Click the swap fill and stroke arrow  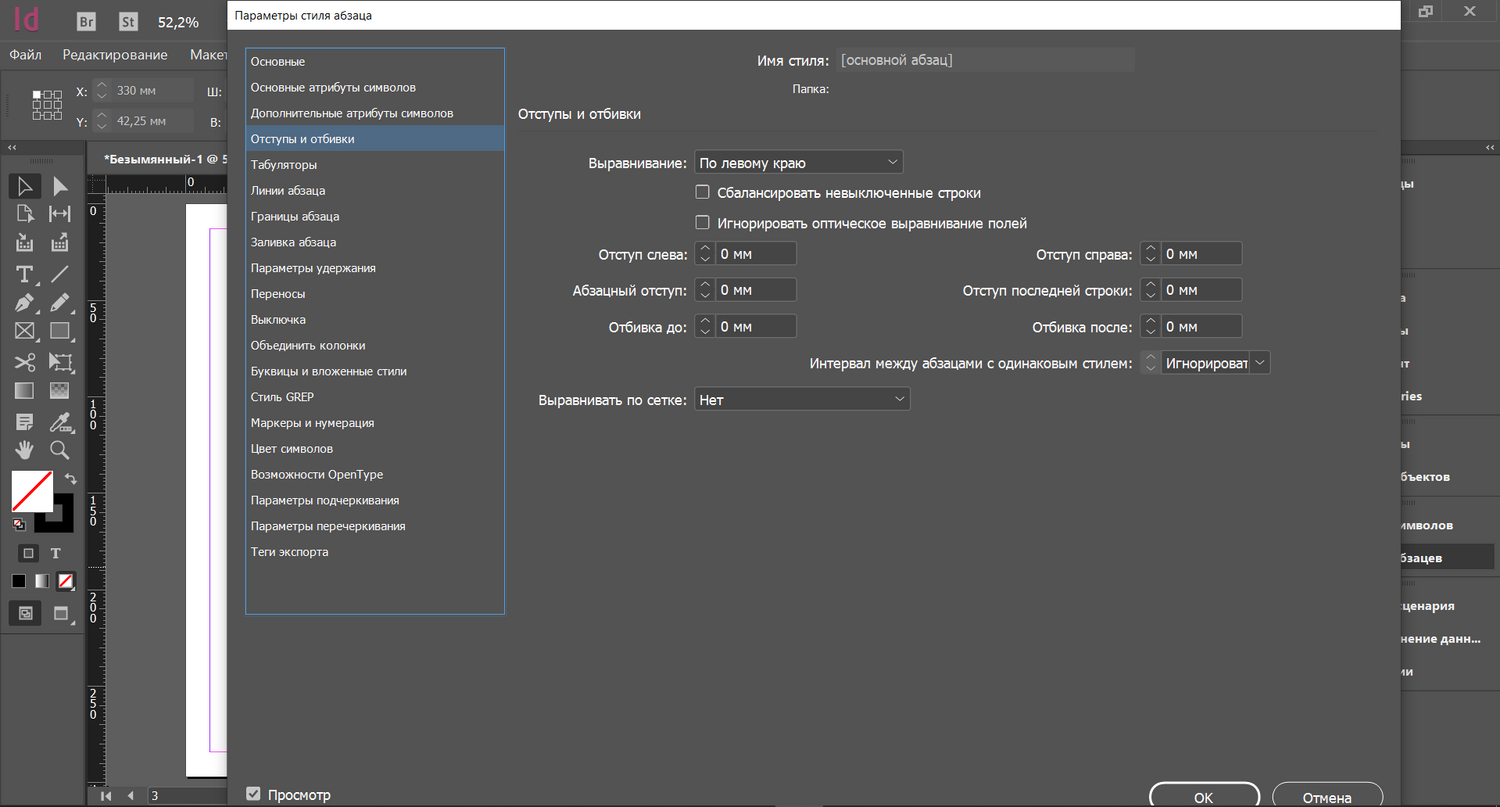pyautogui.click(x=71, y=479)
